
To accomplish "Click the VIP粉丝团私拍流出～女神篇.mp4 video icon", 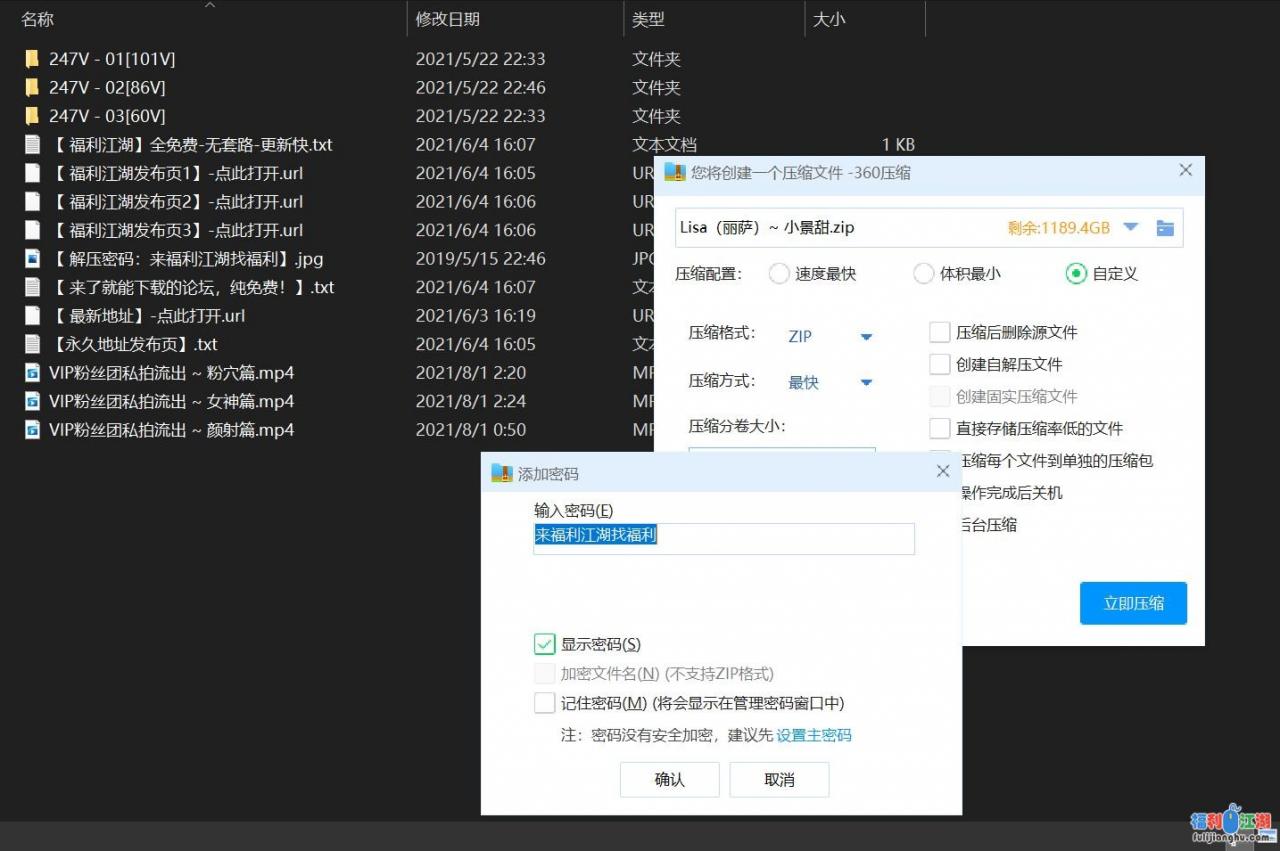I will tap(33, 401).
